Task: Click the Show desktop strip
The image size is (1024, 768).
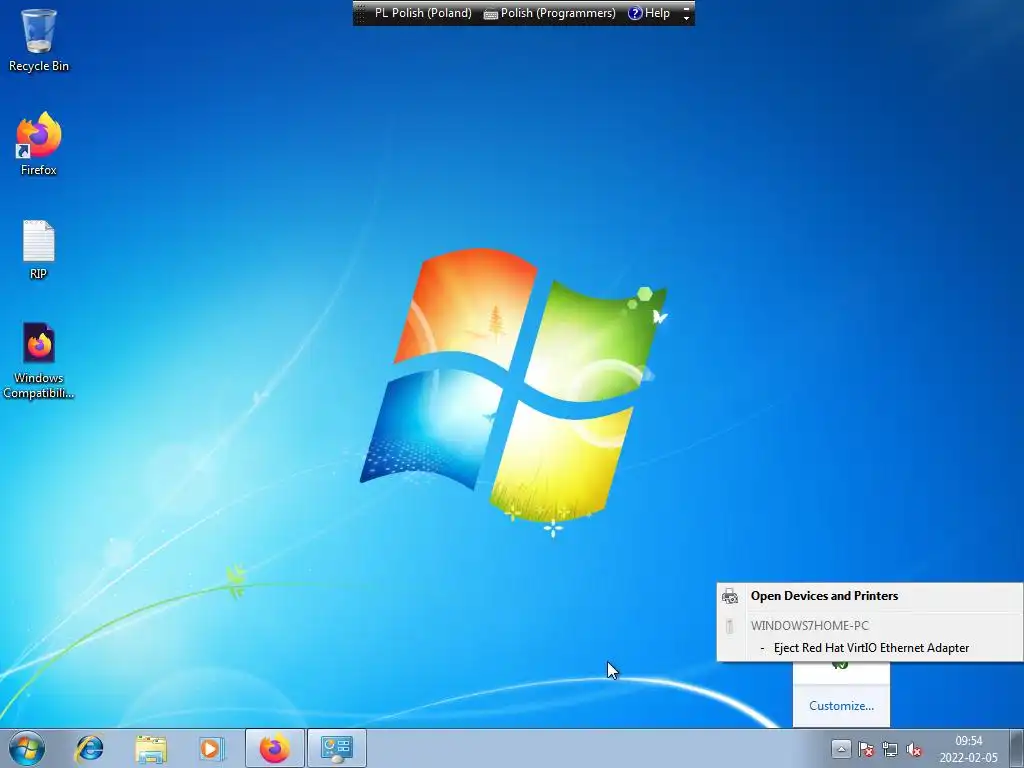Action: (1017, 748)
